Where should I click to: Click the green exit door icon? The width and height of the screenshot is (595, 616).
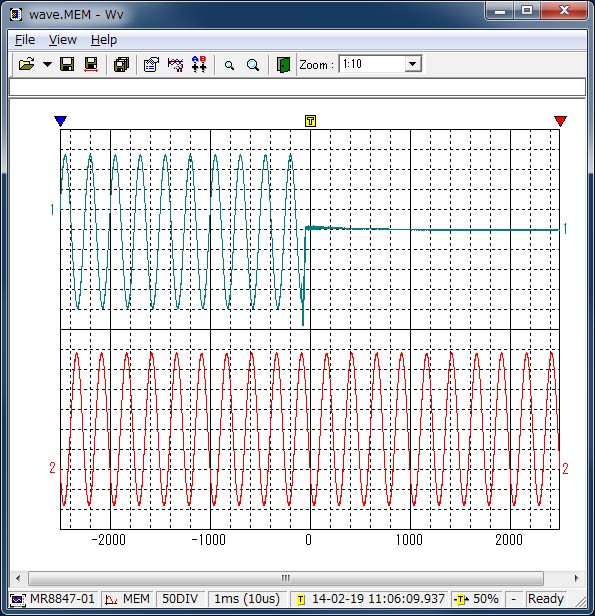(283, 64)
